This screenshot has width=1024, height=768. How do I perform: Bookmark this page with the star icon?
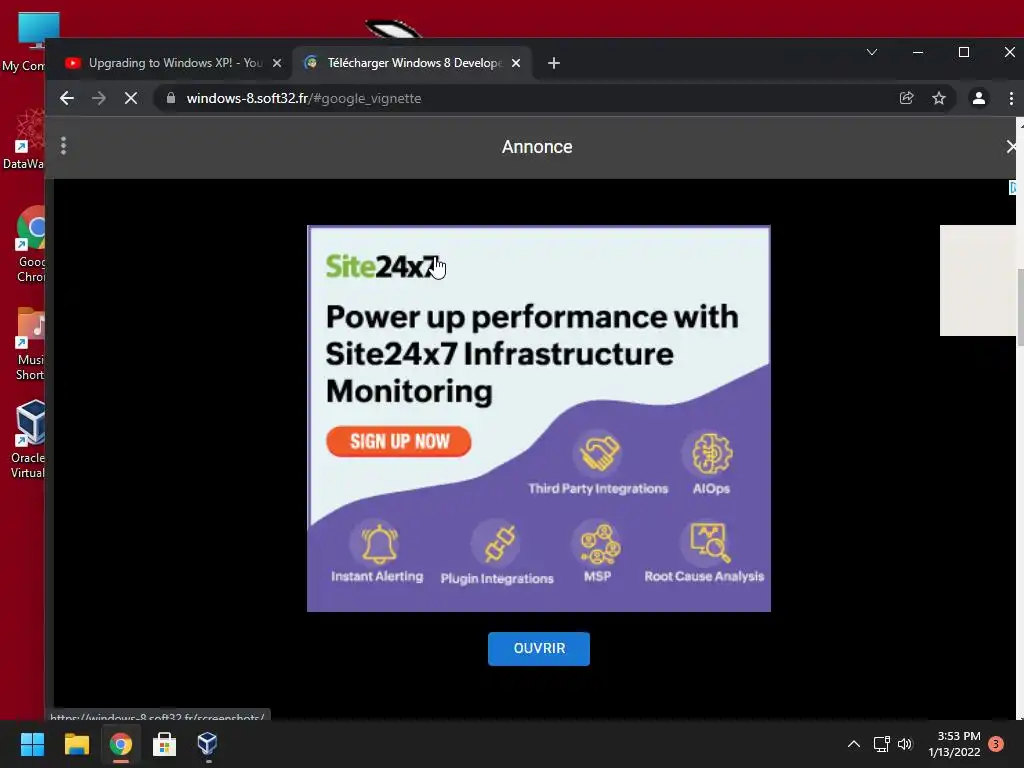(938, 98)
